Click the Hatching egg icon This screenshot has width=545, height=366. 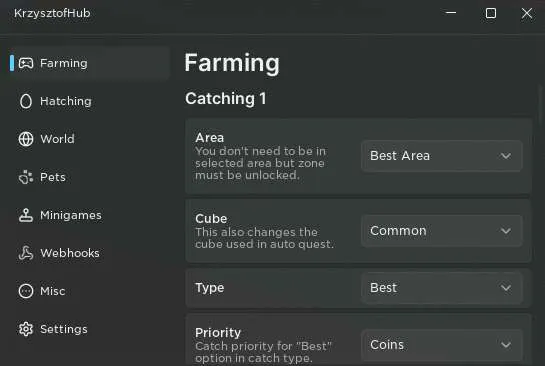tap(26, 101)
